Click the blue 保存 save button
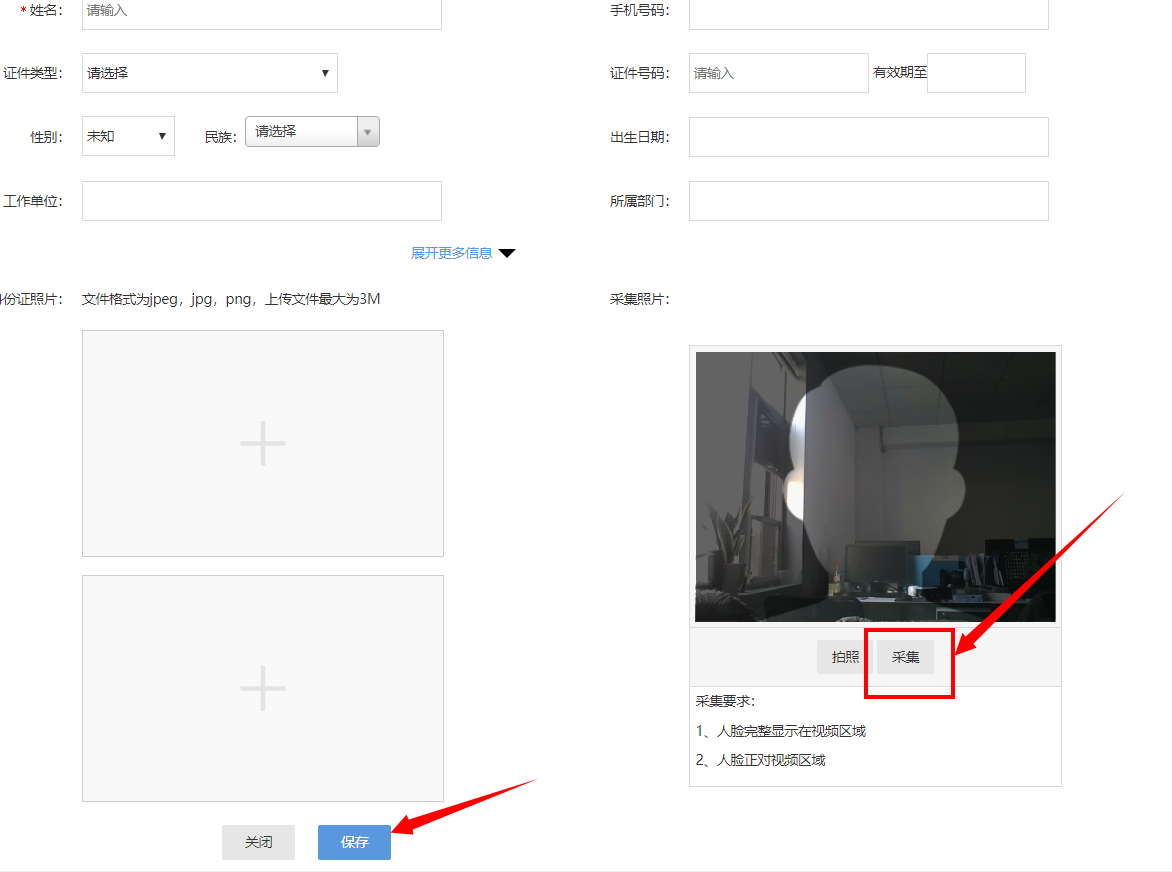The width and height of the screenshot is (1172, 872). (x=354, y=842)
